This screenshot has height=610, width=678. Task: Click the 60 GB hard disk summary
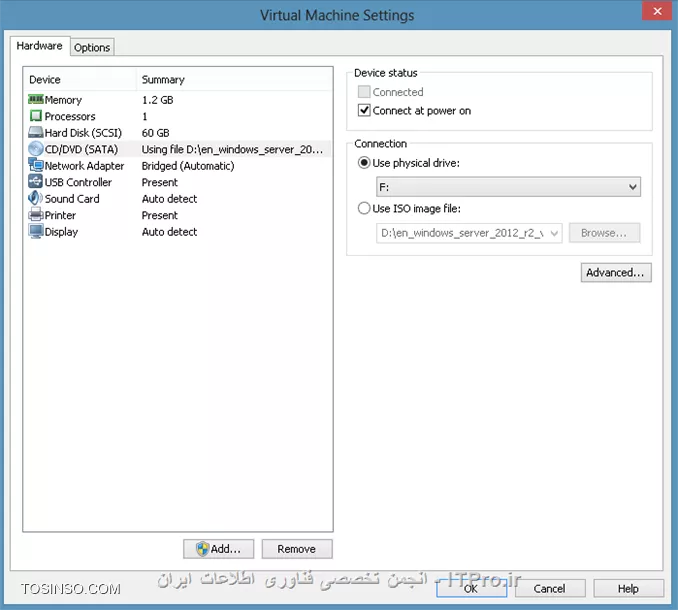coord(156,133)
